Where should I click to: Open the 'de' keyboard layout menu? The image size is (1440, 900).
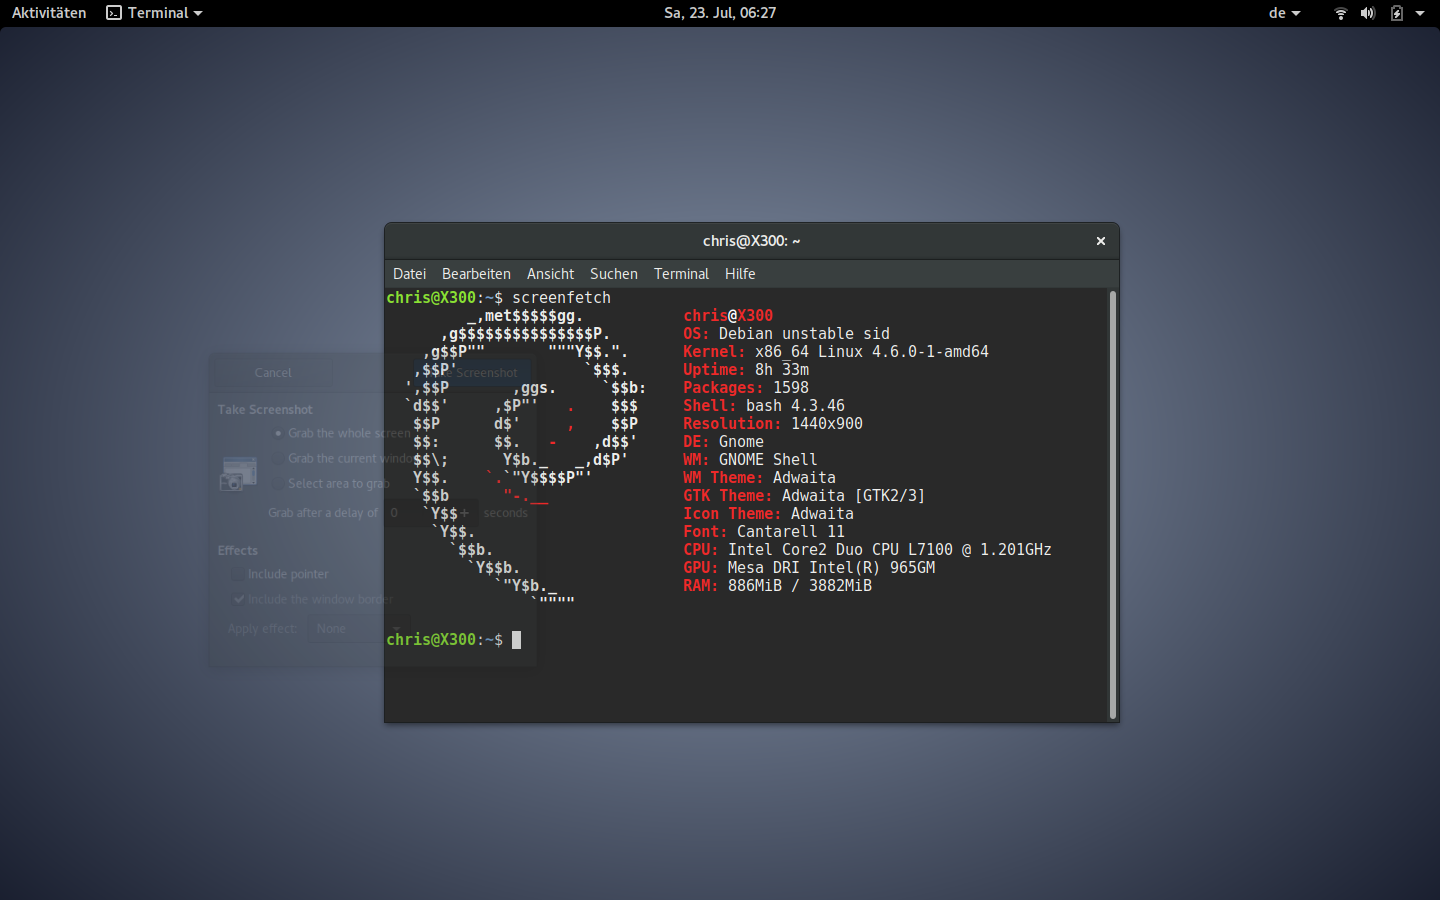pyautogui.click(x=1284, y=13)
